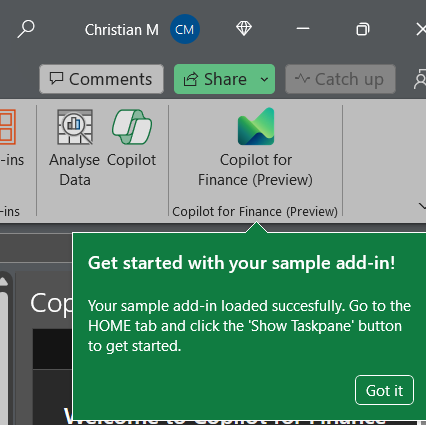Minimize the Excel window
Screen dimensions: 426x425
303,29
